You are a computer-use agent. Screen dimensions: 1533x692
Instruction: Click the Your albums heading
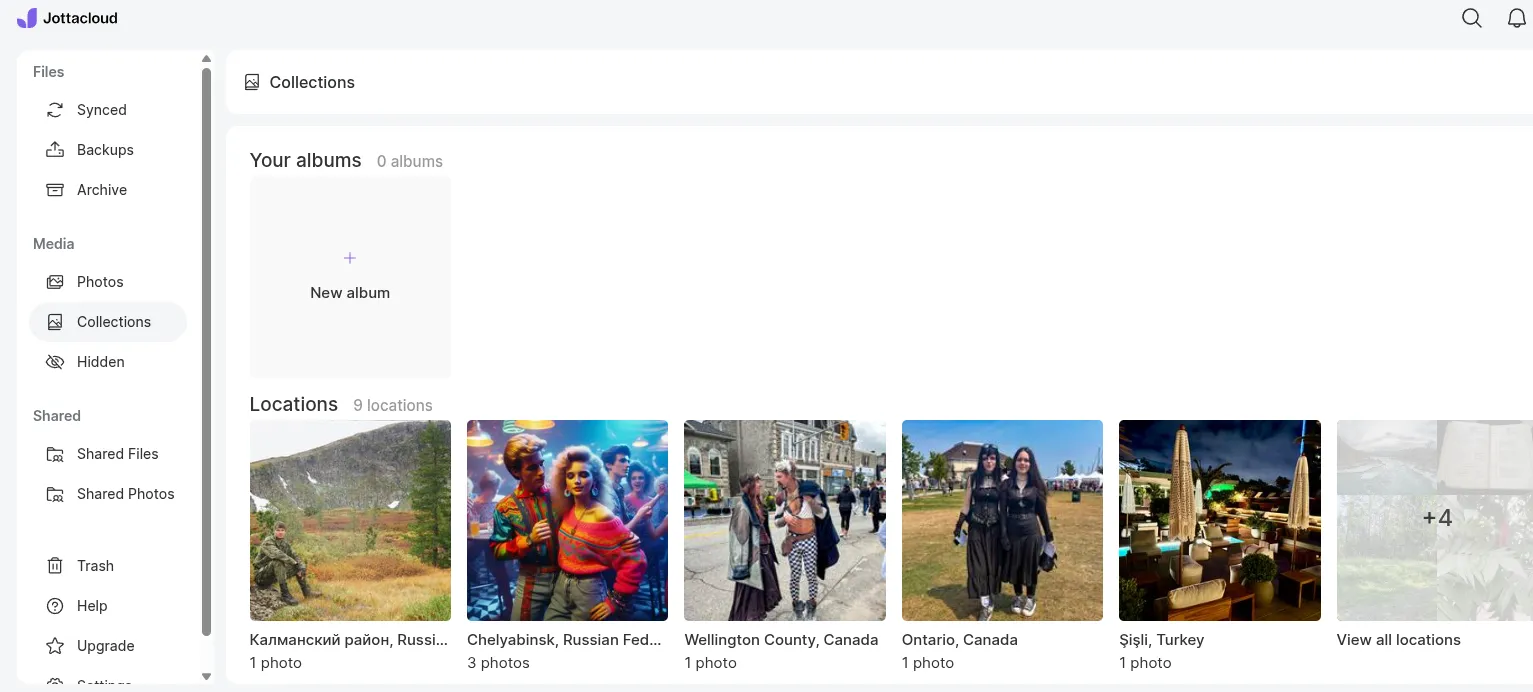click(x=305, y=160)
